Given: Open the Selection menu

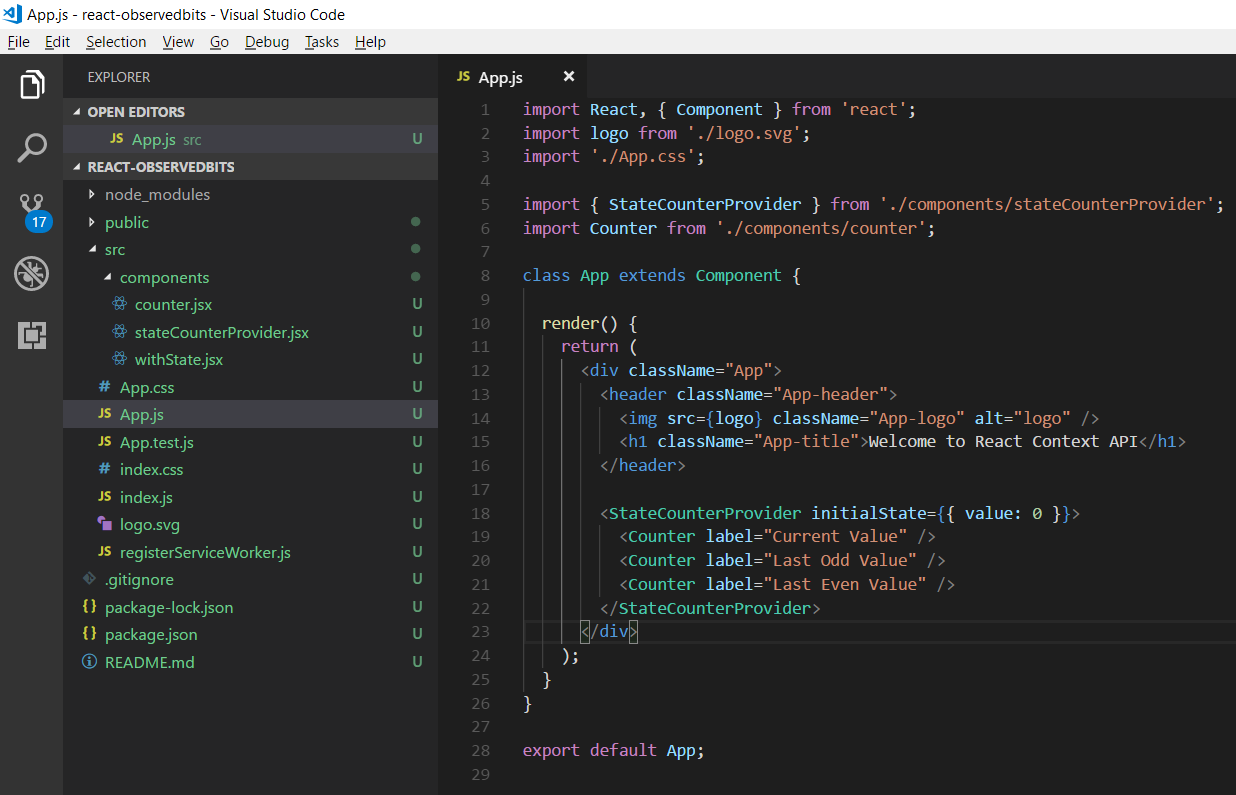Looking at the screenshot, I should click(x=116, y=42).
